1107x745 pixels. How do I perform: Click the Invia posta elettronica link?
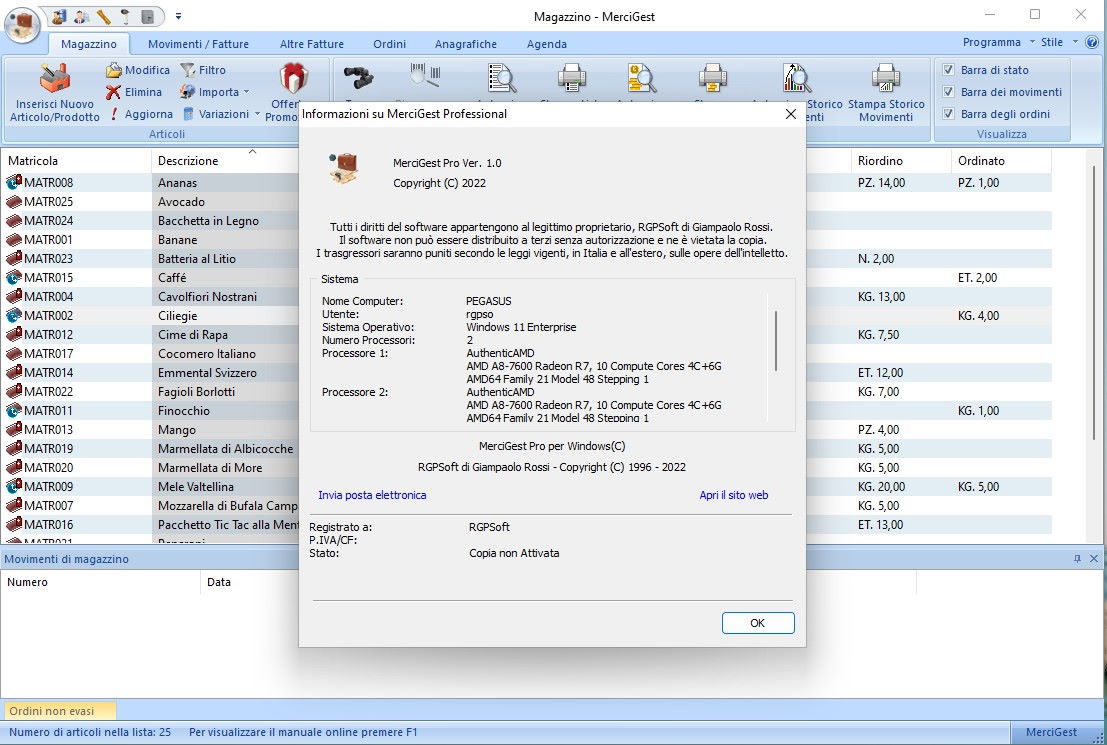tap(372, 495)
